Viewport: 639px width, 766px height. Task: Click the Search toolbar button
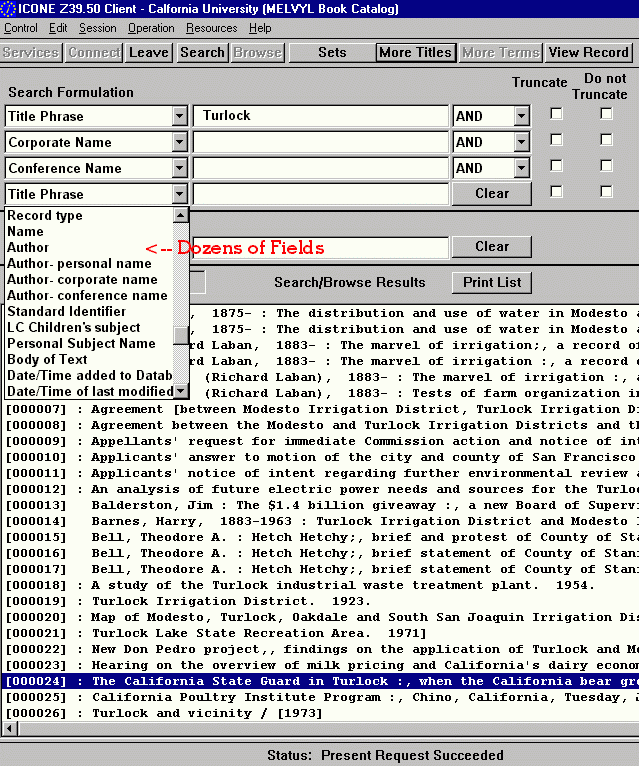[202, 52]
